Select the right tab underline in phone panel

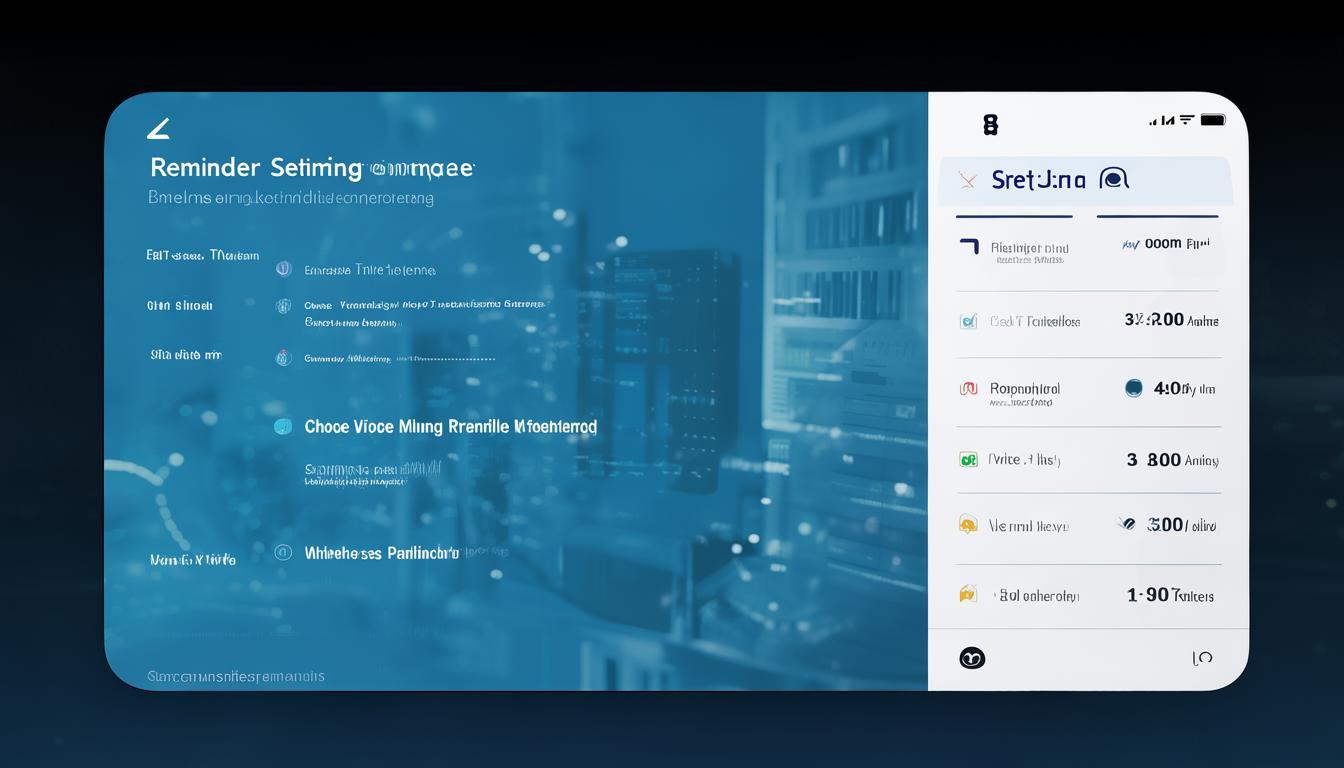click(1157, 216)
